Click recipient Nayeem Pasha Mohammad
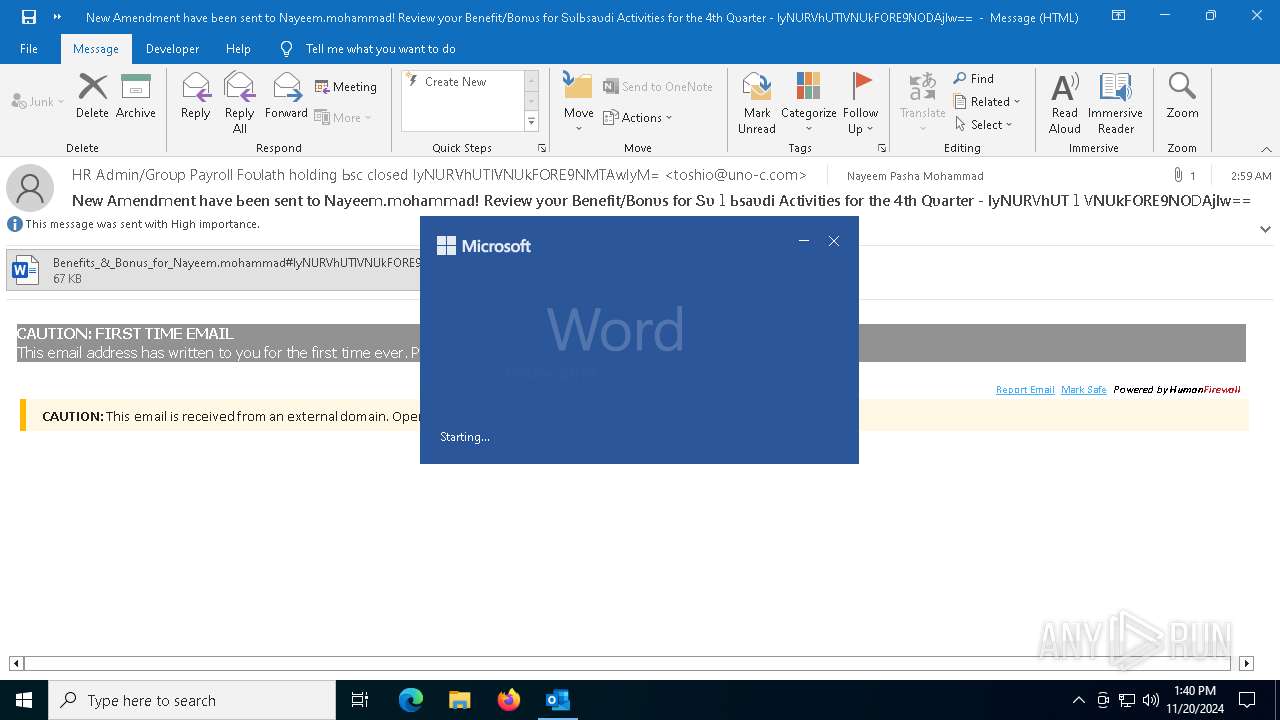 [x=915, y=176]
